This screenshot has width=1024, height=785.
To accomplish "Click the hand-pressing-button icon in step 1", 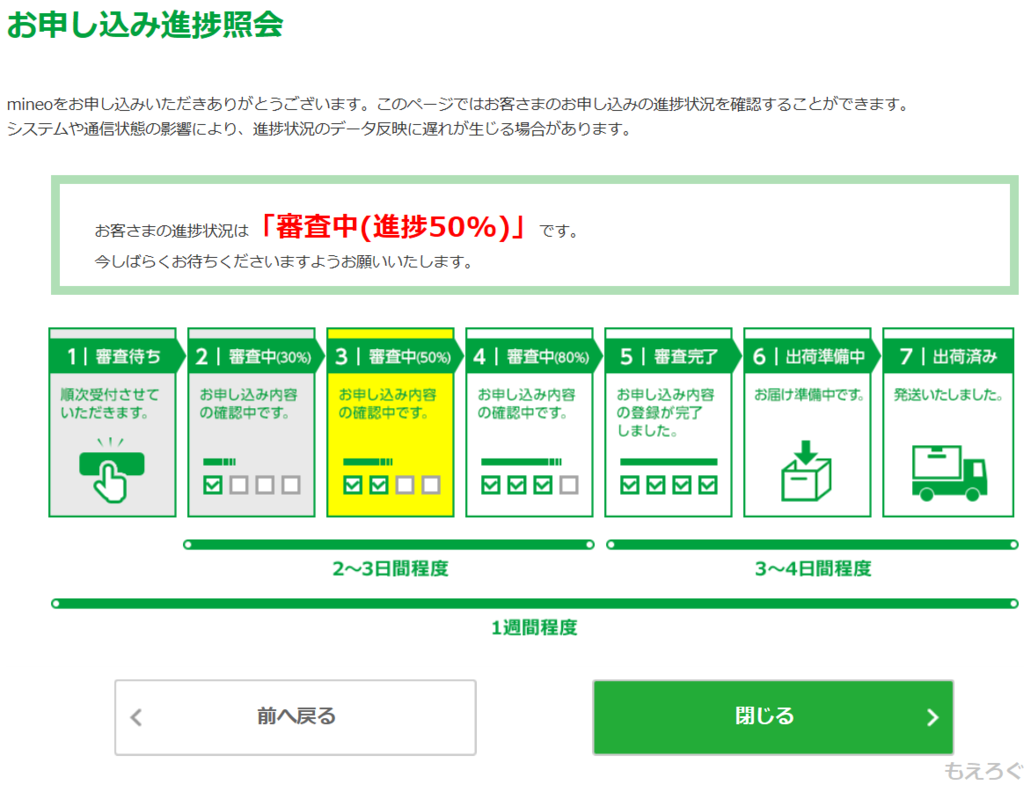I will tap(112, 470).
